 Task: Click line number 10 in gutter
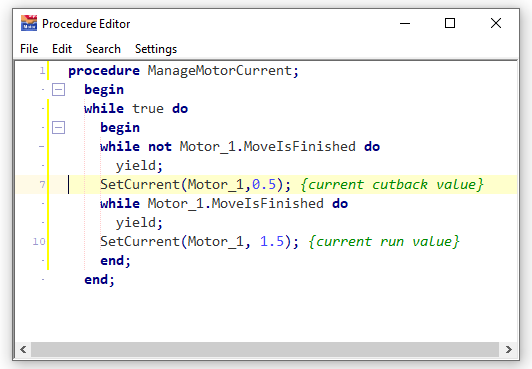click(x=39, y=241)
